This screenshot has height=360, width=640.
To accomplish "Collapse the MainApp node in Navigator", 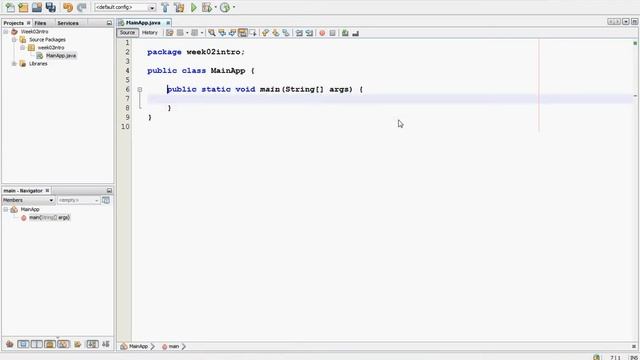I will 6,209.
